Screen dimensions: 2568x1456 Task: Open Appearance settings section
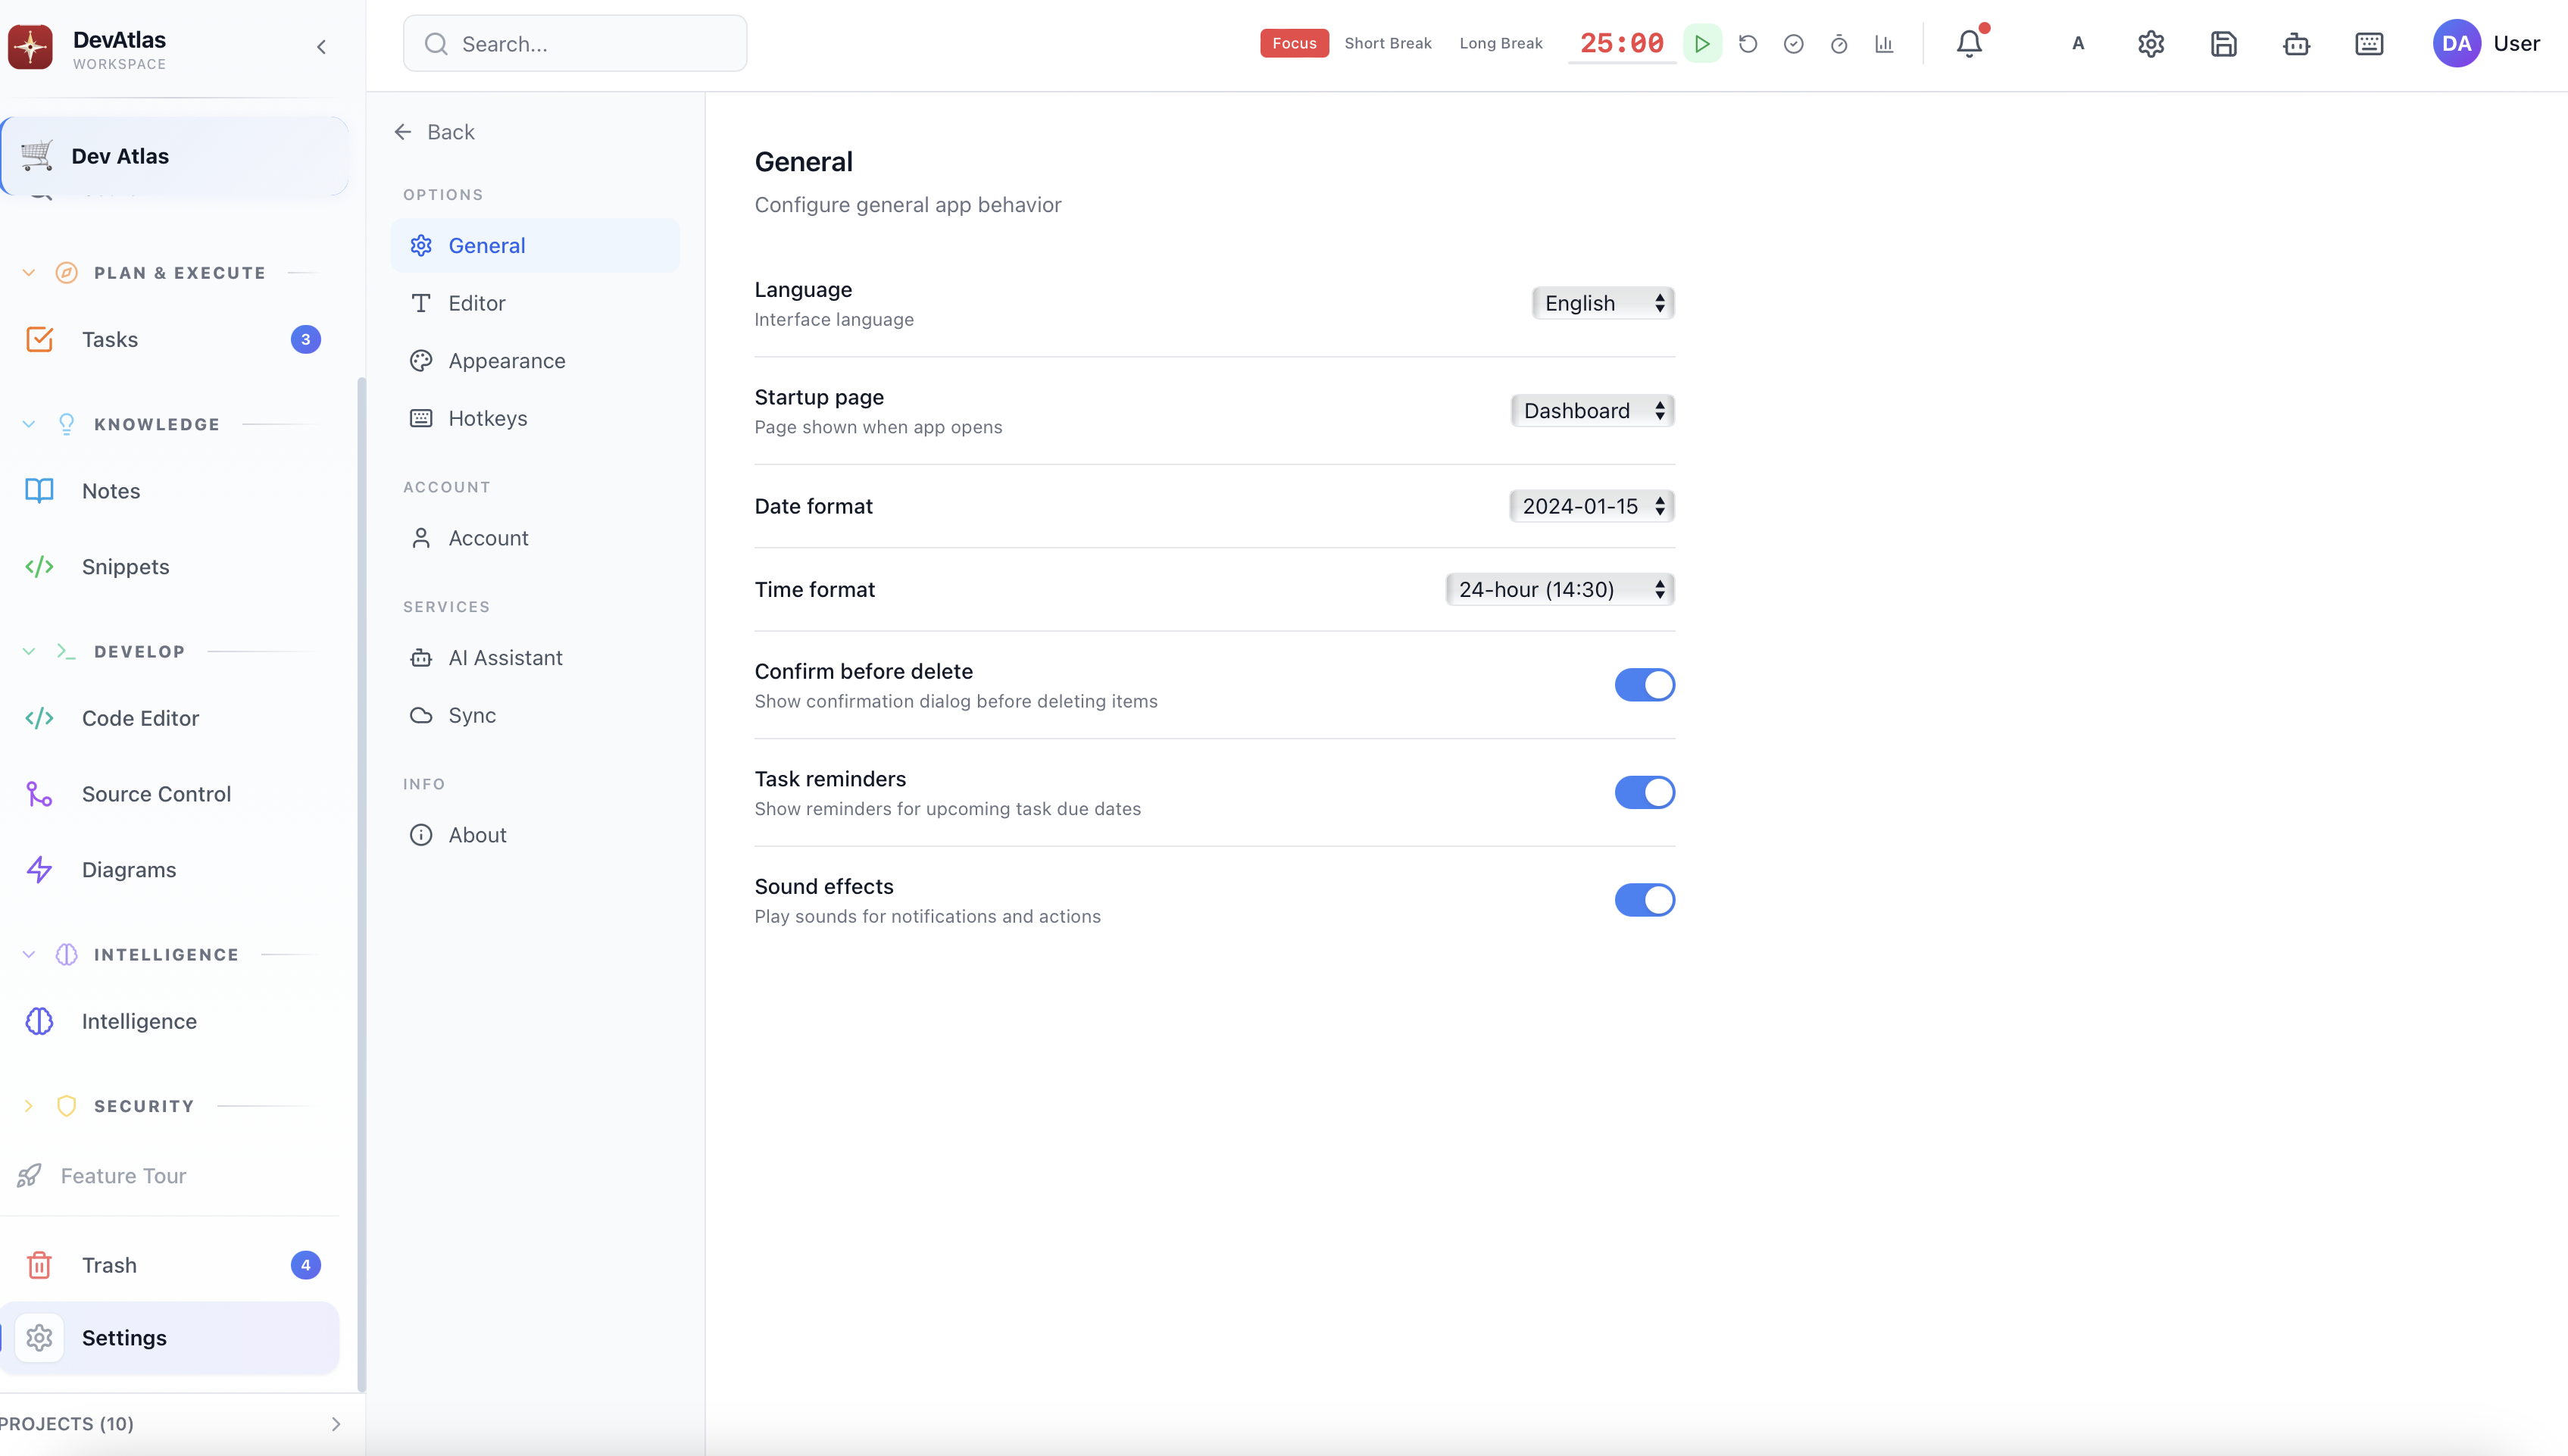pos(506,361)
